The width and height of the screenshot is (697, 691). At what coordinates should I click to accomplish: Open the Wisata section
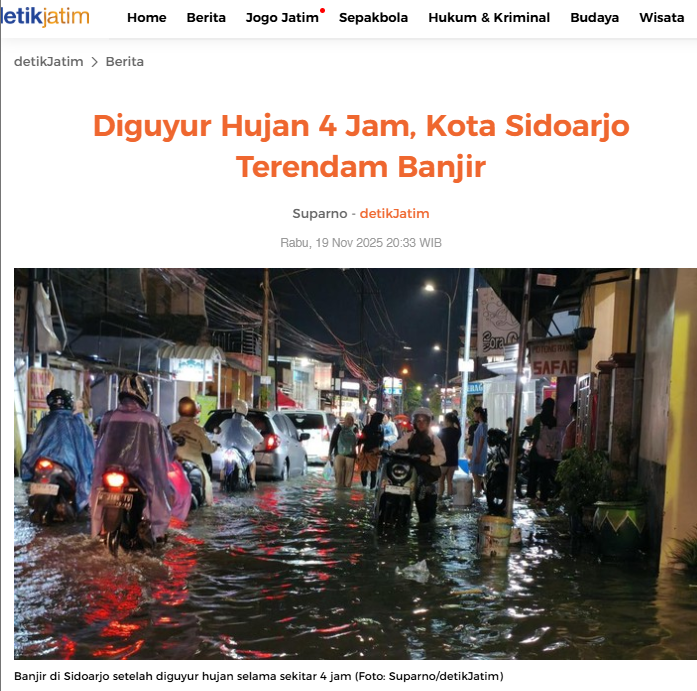[661, 17]
